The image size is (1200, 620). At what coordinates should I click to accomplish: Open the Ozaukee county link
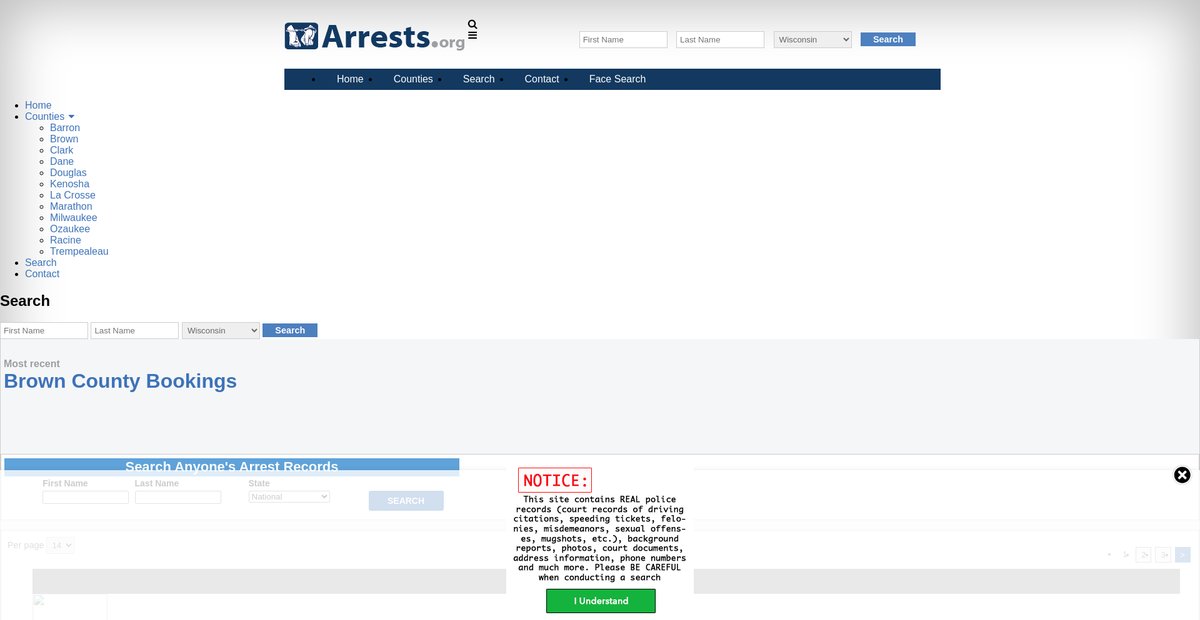point(70,229)
